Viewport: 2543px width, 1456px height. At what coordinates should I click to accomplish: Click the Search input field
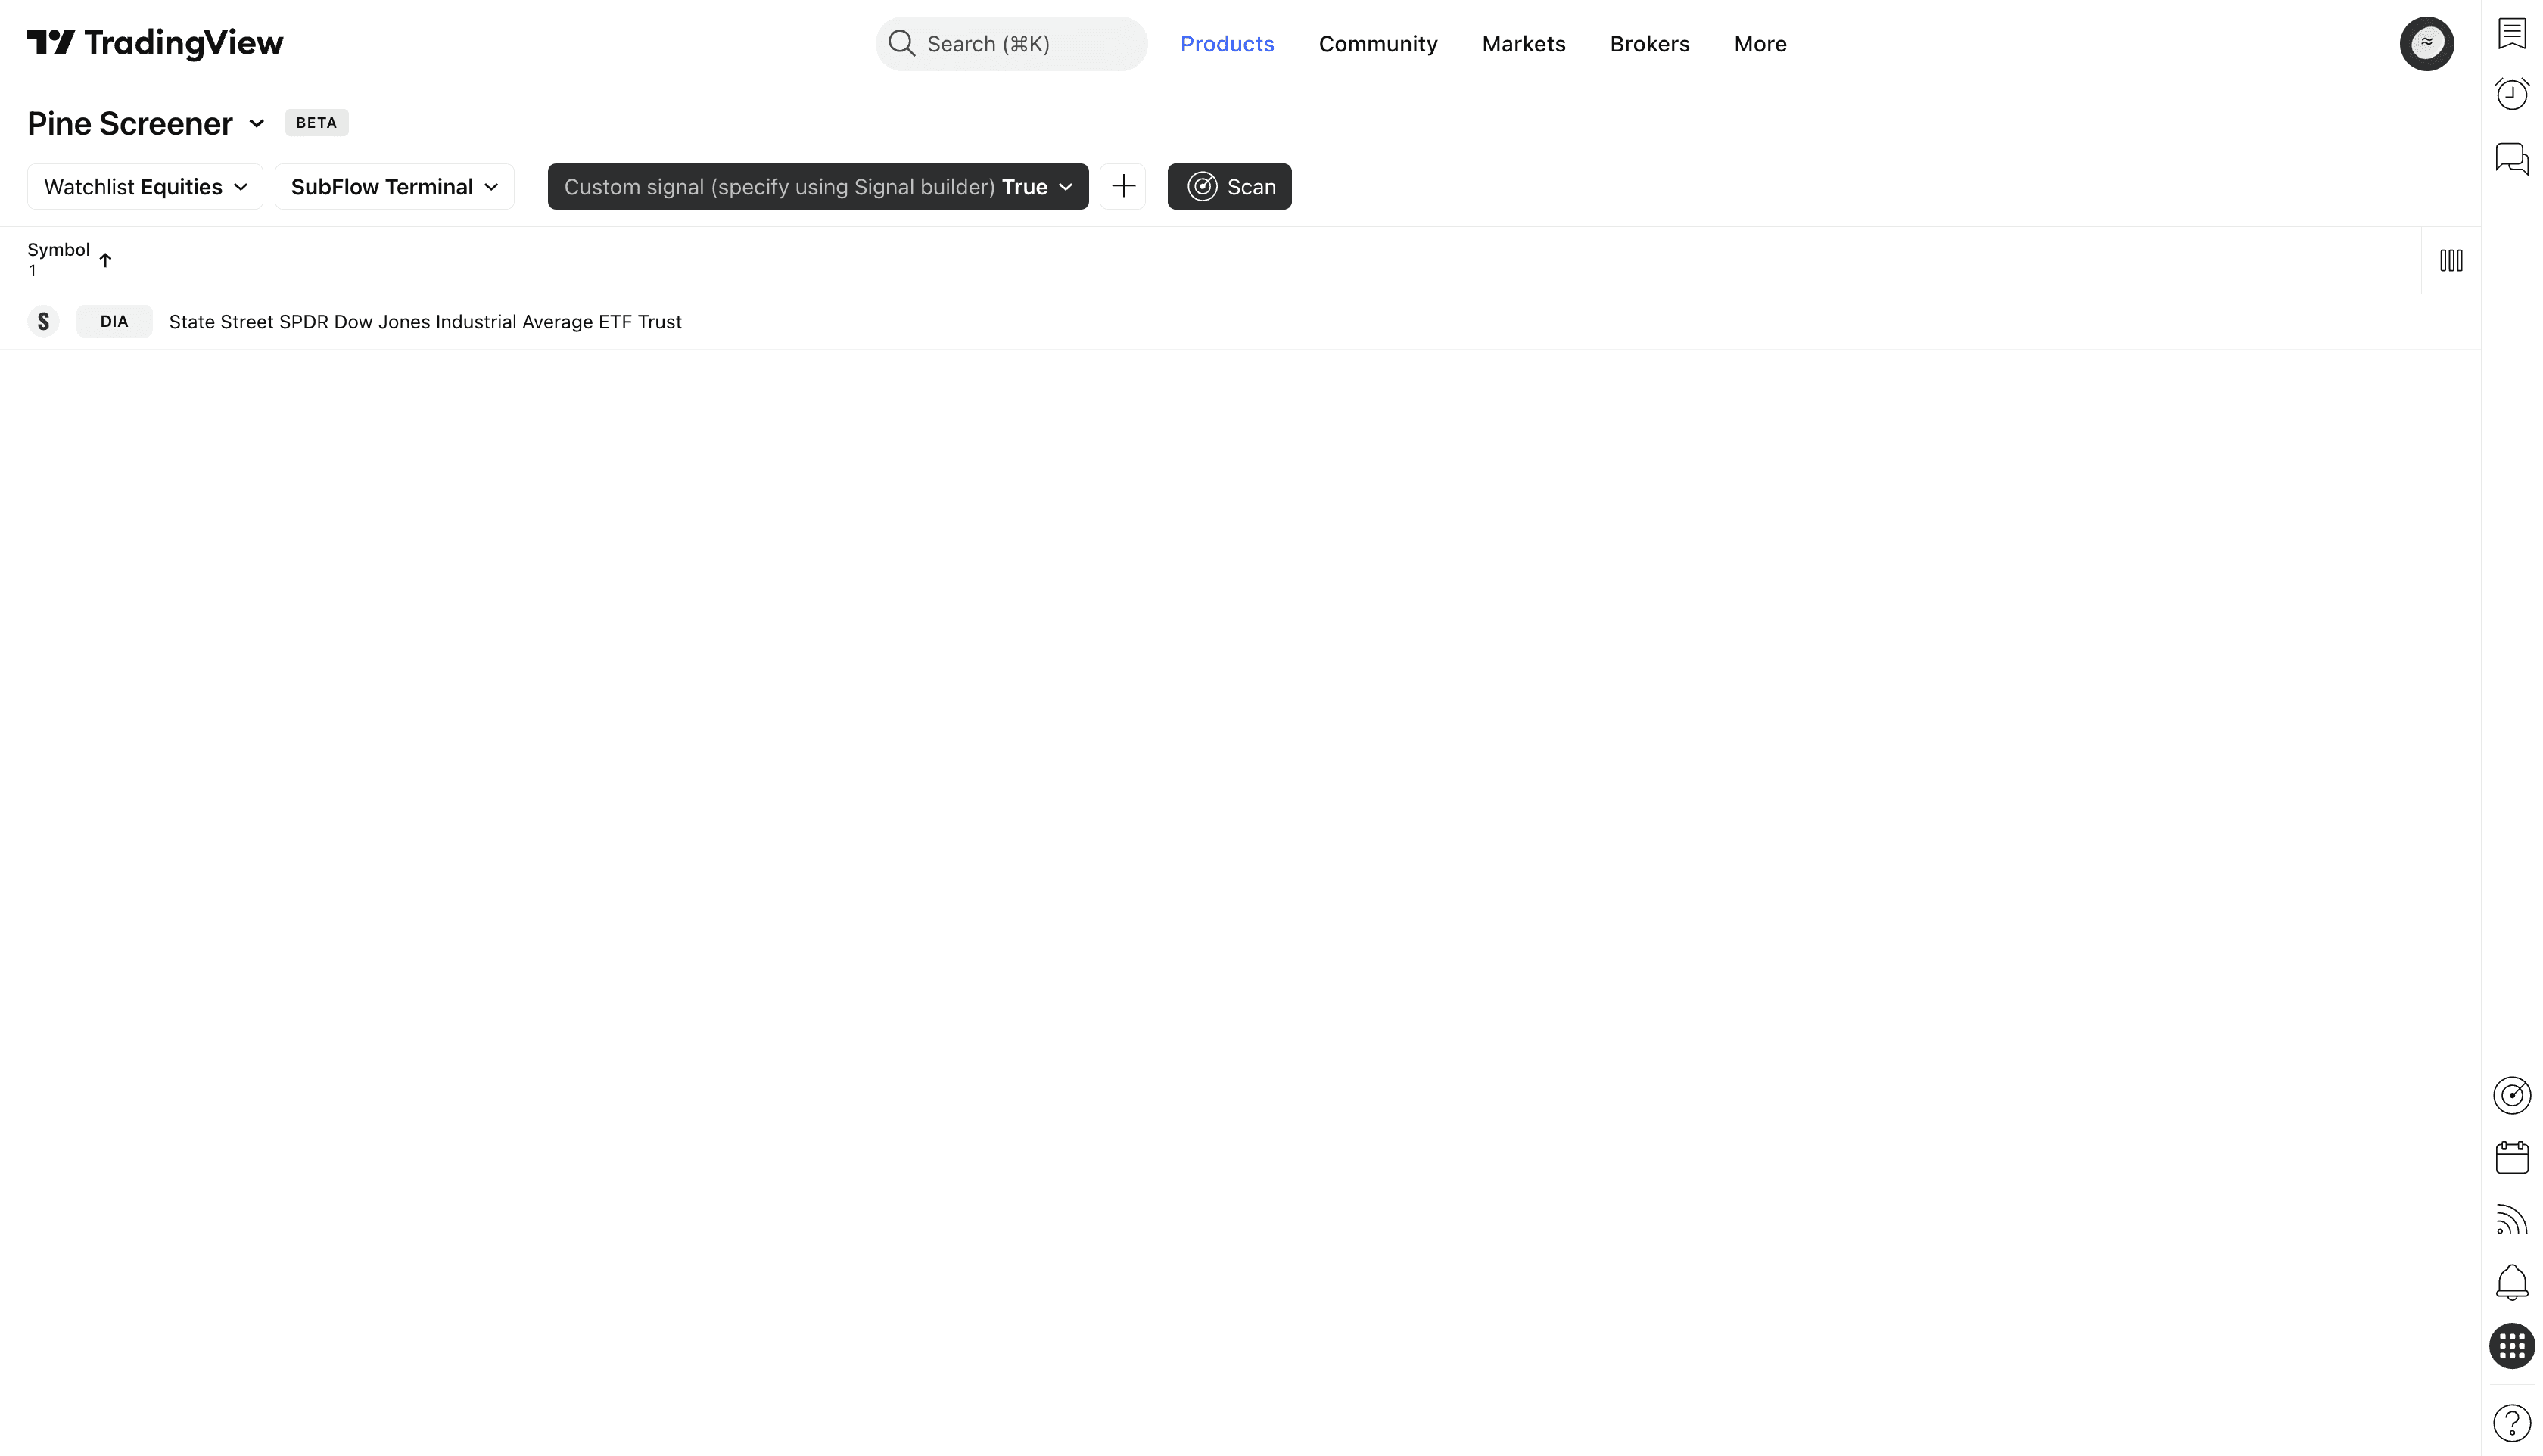[x=1010, y=44]
